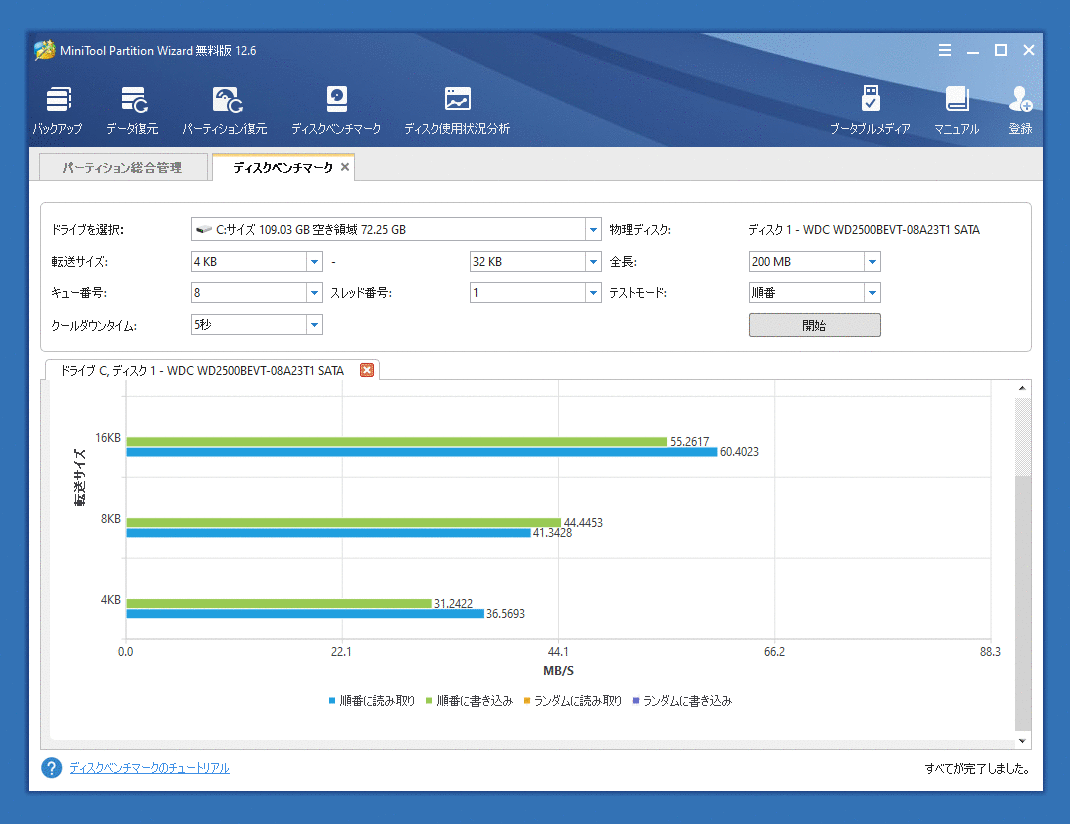The width and height of the screenshot is (1070, 824).
Task: Toggle ランダムに書き込み legend series
Action: 682,701
